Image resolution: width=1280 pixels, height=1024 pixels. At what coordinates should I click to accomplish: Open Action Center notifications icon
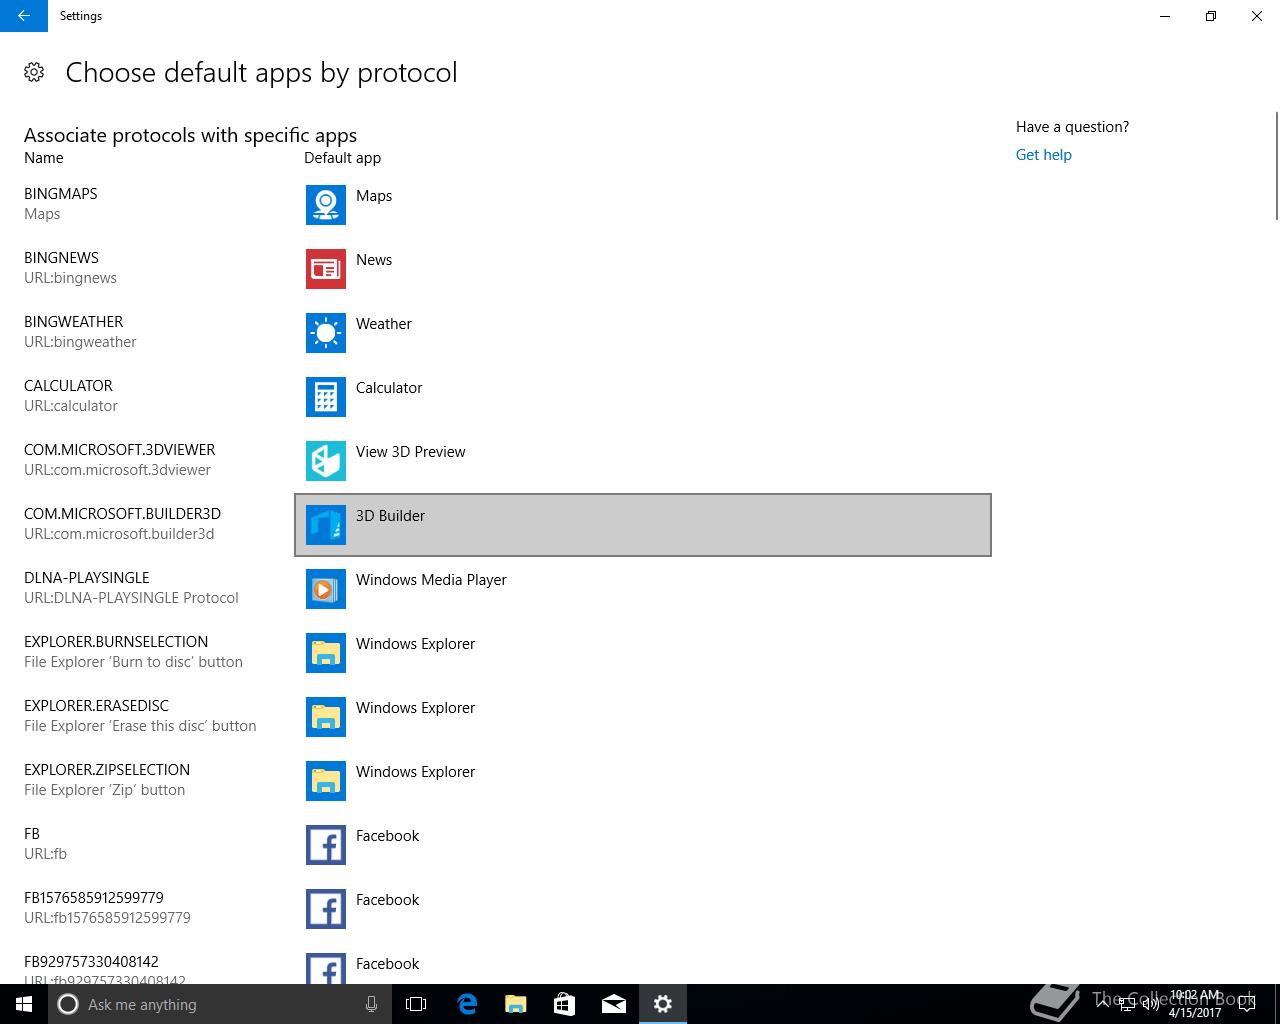click(1246, 1004)
